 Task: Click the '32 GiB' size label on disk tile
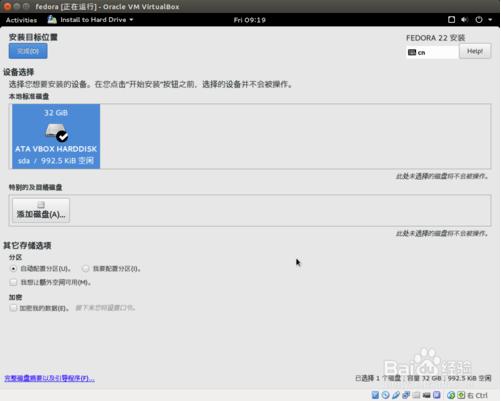[x=56, y=113]
